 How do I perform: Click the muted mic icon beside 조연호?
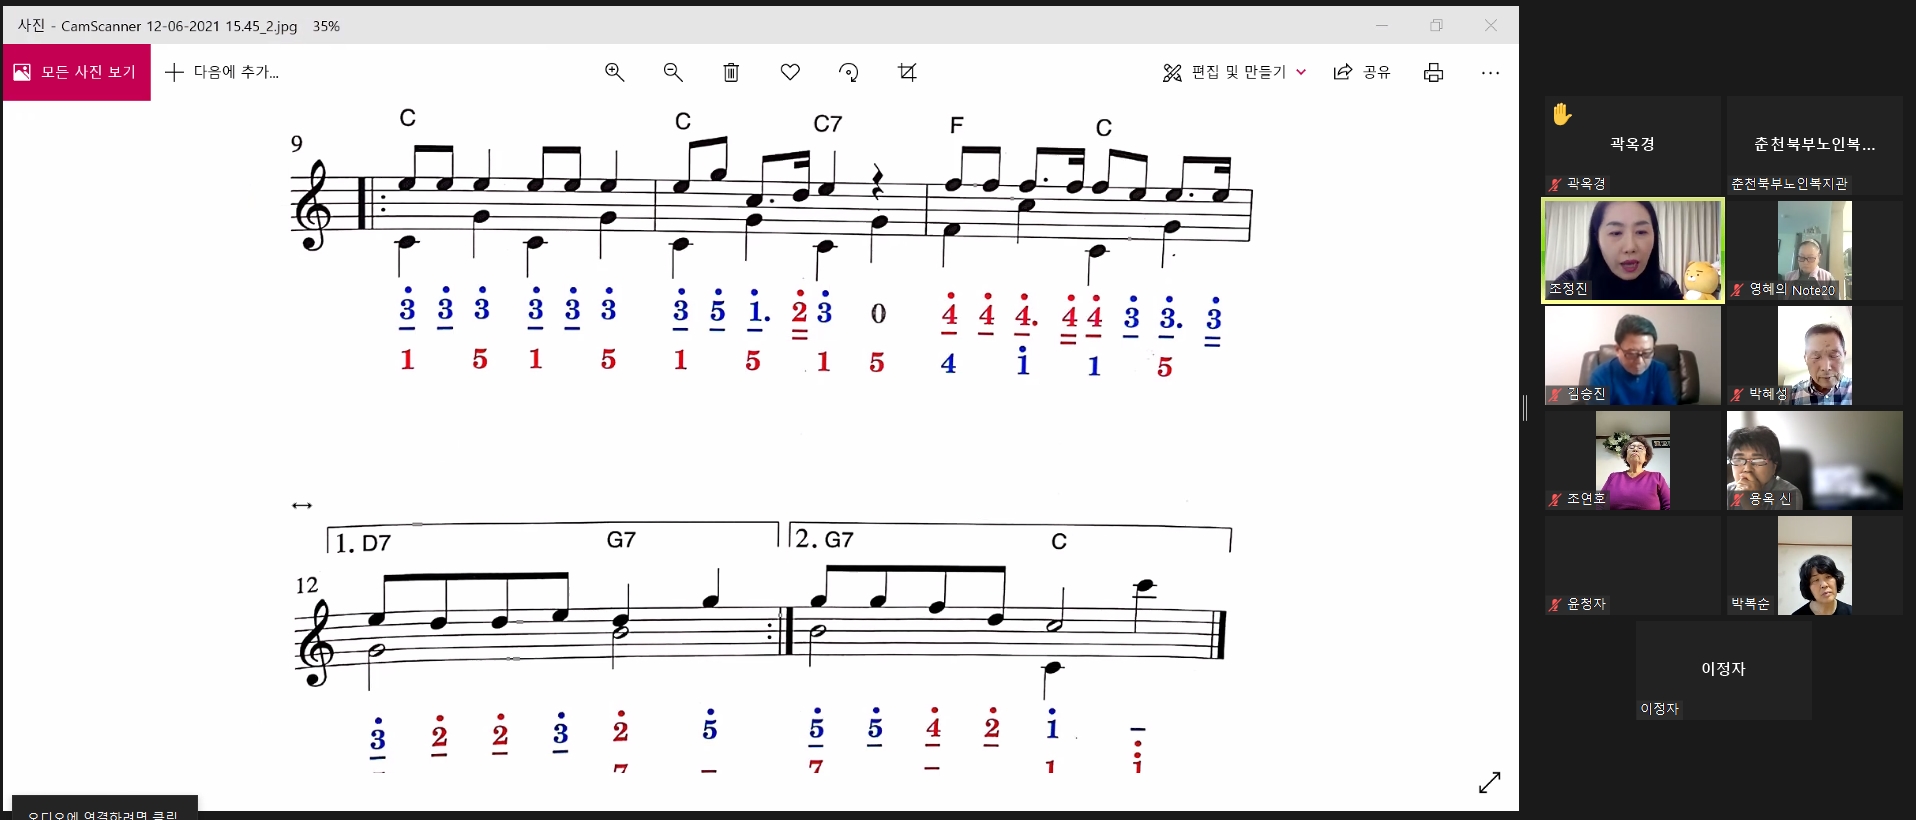[1555, 499]
